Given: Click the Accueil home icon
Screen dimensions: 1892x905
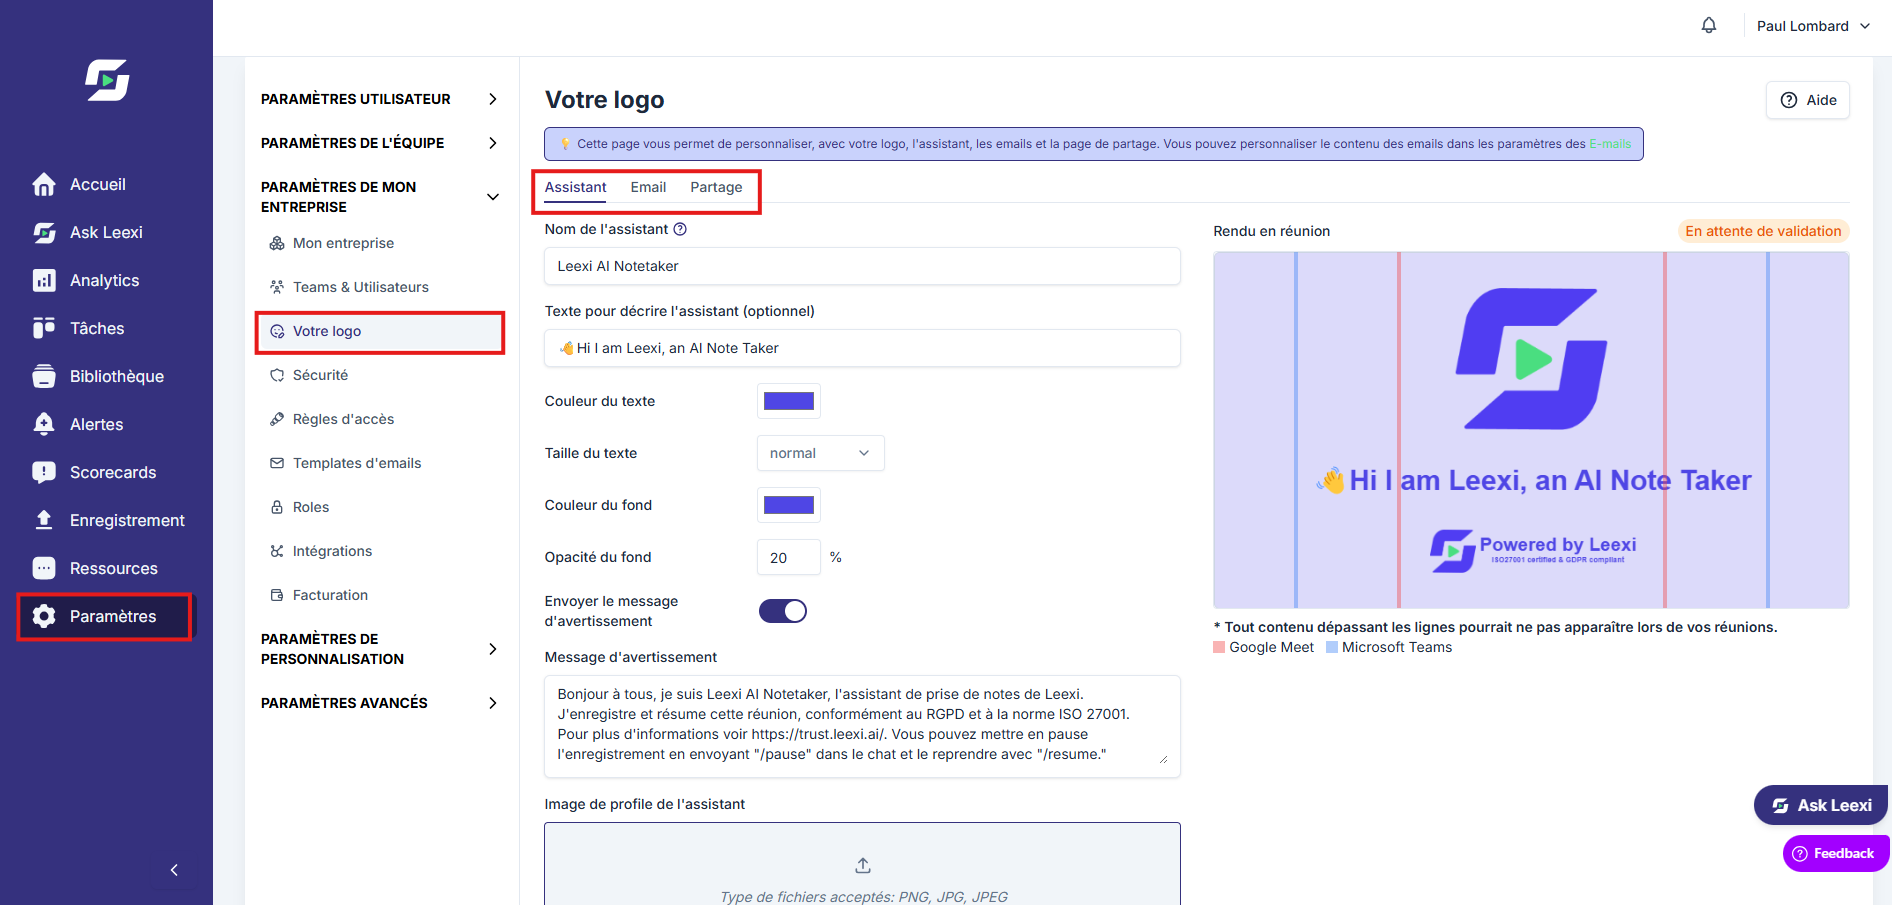Looking at the screenshot, I should 44,184.
